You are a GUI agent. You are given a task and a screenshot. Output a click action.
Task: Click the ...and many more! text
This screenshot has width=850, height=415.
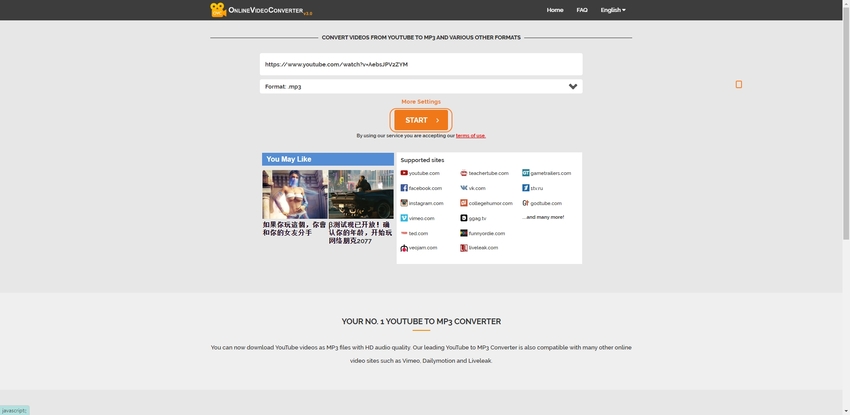543,217
